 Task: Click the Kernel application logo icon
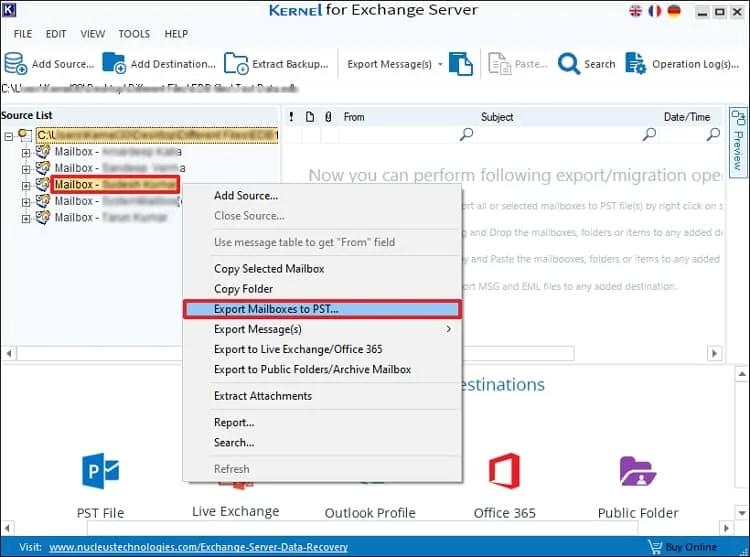pyautogui.click(x=9, y=10)
